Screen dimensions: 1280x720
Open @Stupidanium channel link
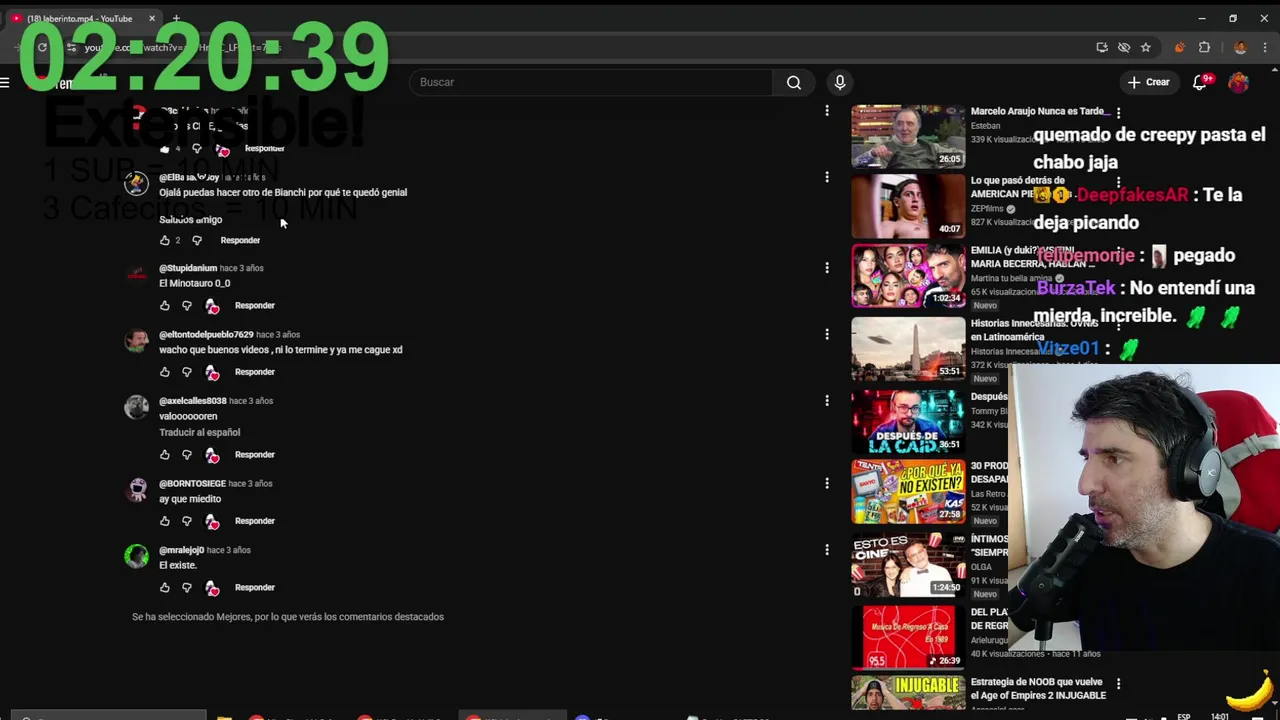[x=188, y=268]
